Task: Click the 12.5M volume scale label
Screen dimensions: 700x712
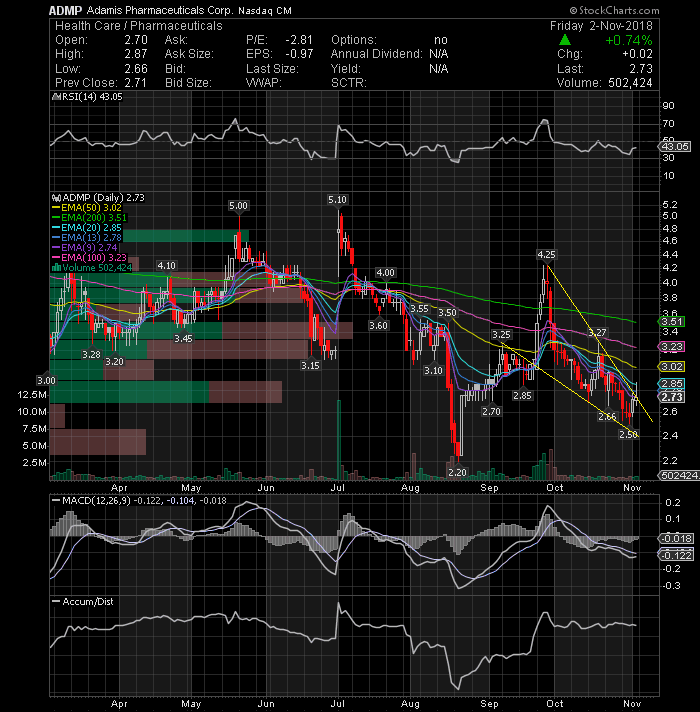Action: coord(32,395)
